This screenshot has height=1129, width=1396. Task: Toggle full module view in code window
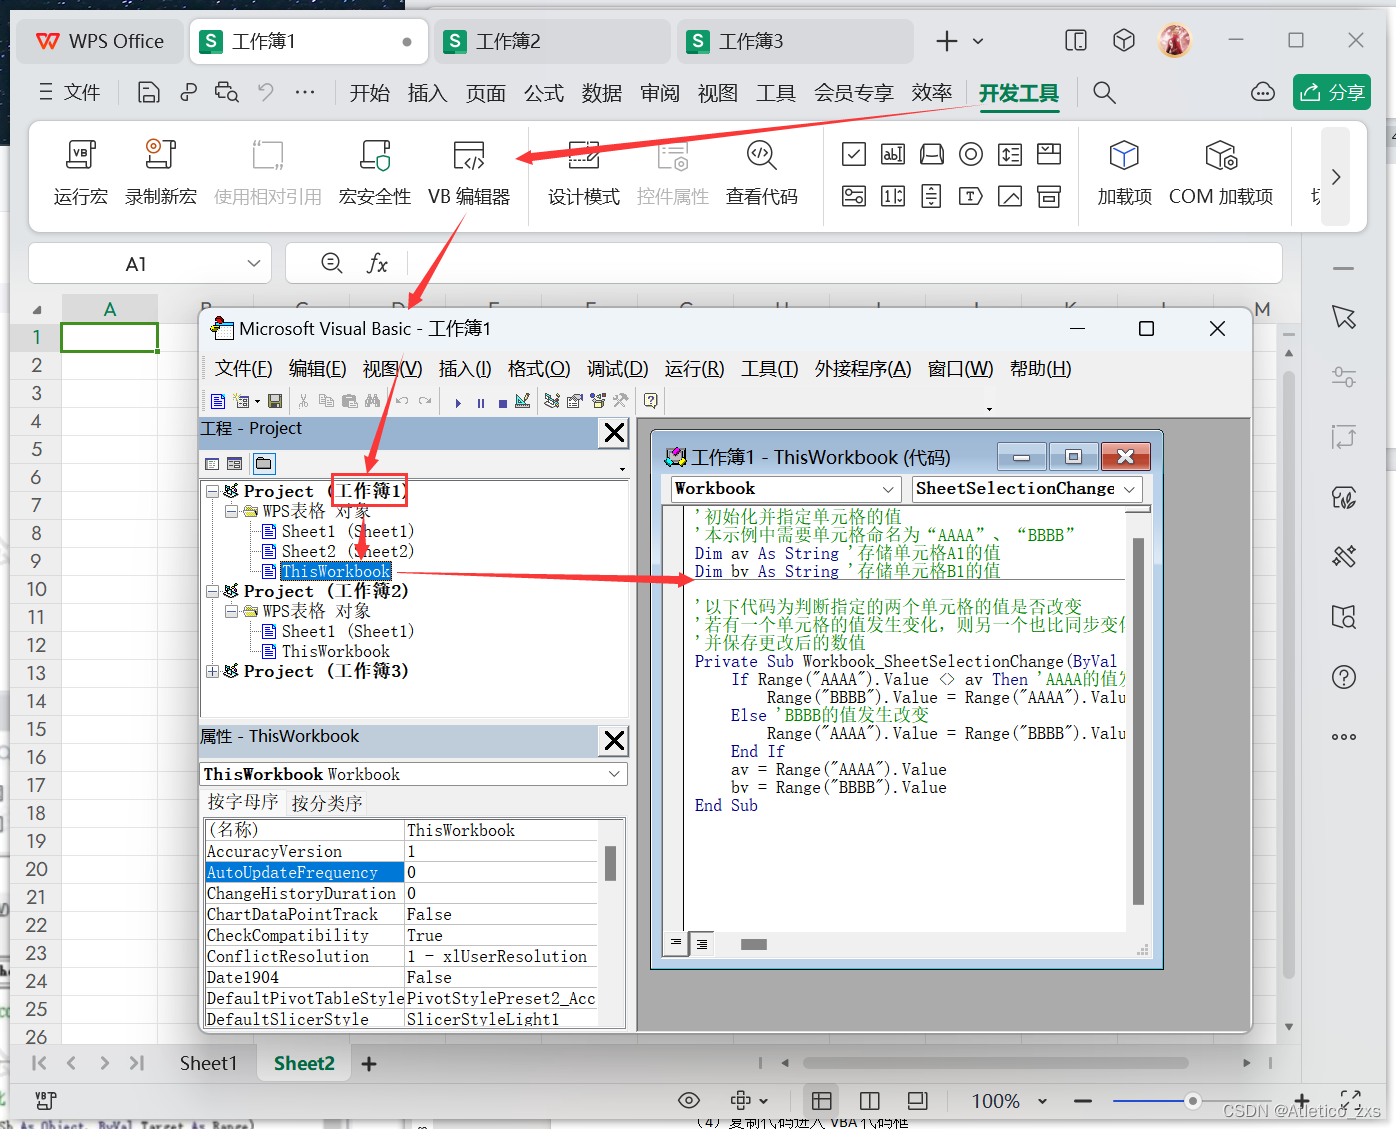click(702, 943)
